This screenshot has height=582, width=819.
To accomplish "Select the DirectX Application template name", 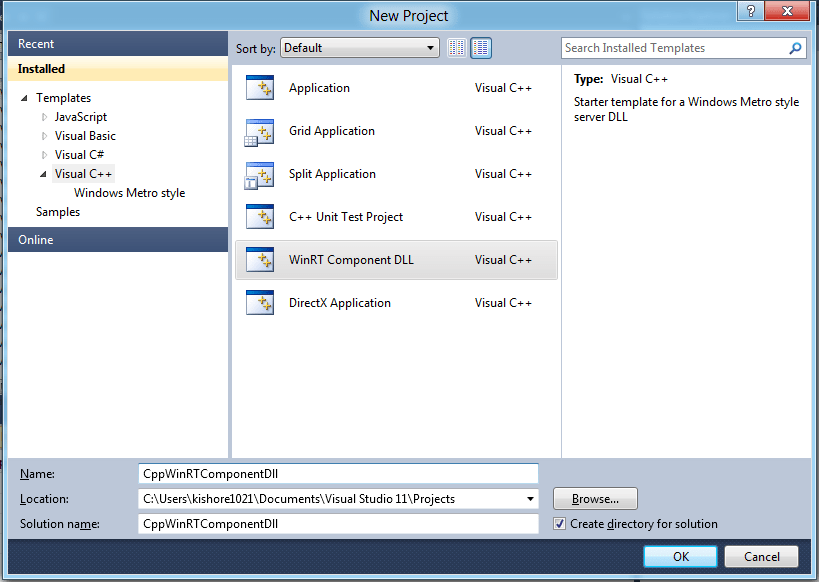I will coord(340,303).
